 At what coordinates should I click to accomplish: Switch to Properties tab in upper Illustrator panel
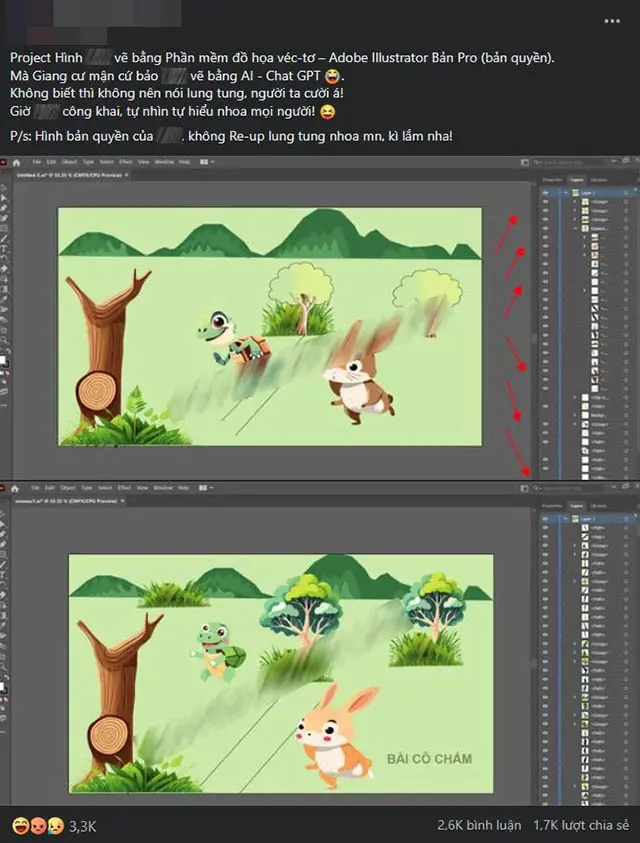click(553, 180)
